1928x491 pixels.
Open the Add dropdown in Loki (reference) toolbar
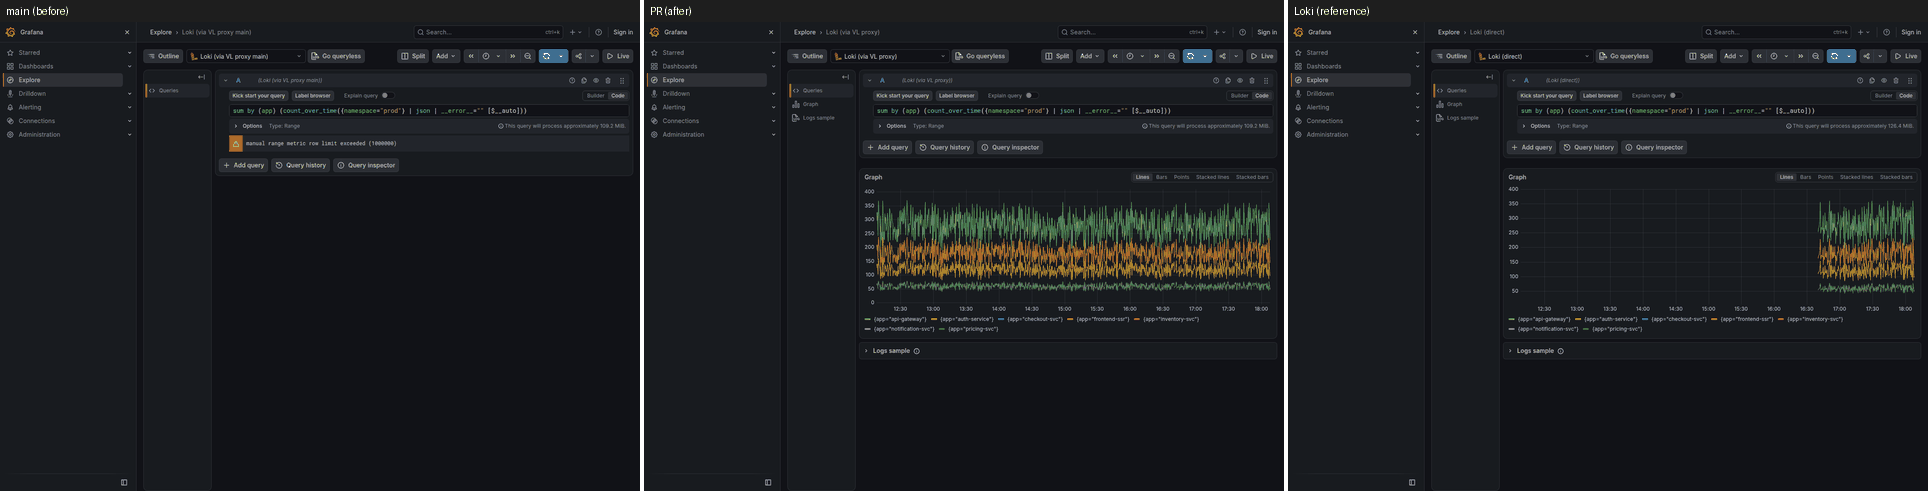(x=1733, y=56)
